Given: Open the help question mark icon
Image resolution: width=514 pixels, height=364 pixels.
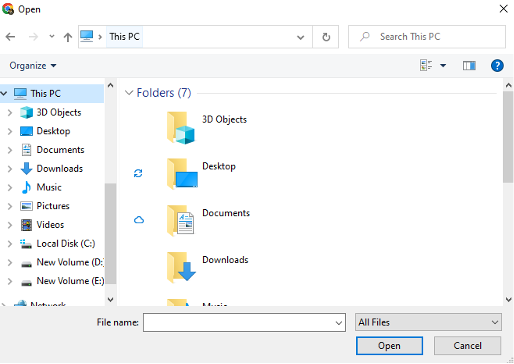Looking at the screenshot, I should tap(497, 65).
